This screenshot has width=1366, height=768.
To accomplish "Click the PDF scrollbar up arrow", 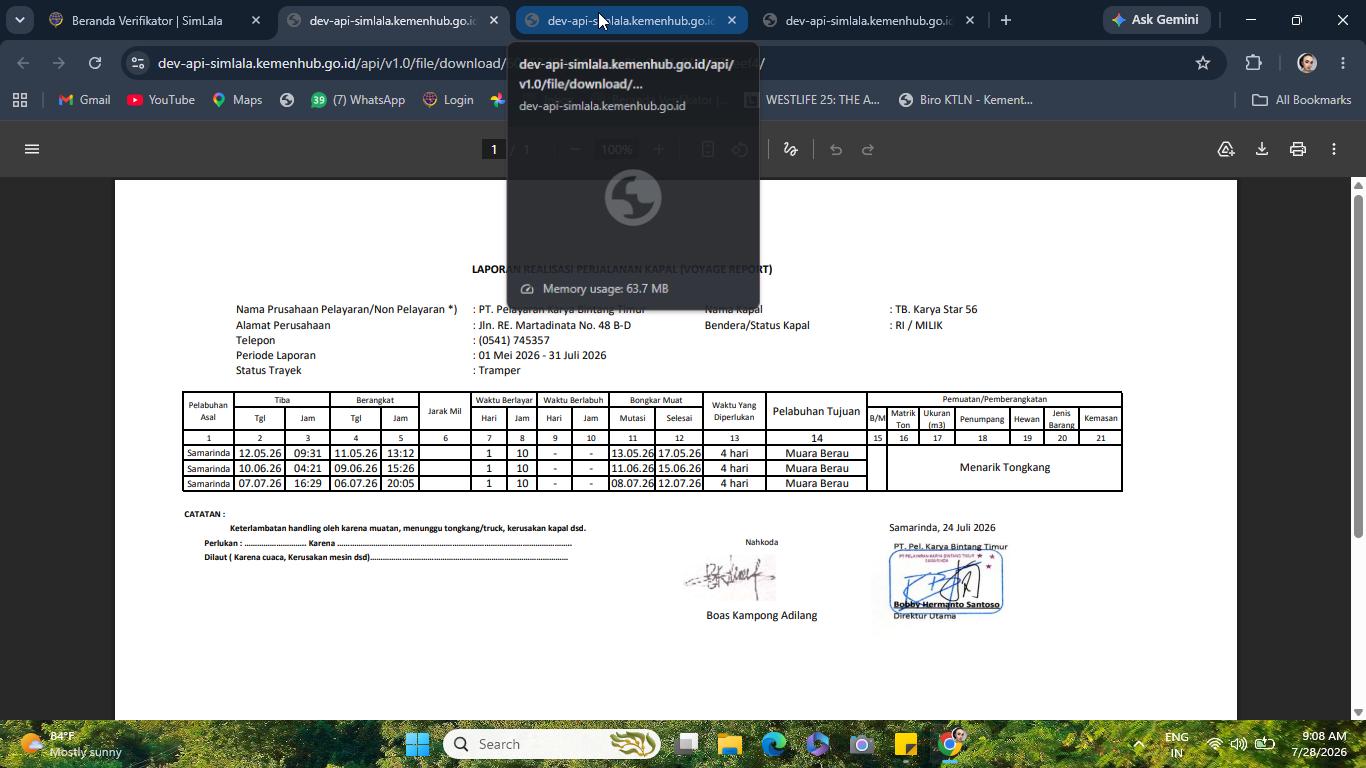I will pyautogui.click(x=1358, y=185).
